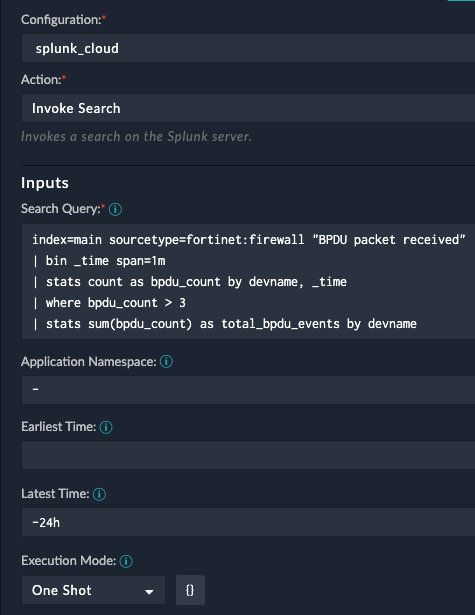Click the Earliest Time info icon
The width and height of the screenshot is (475, 615).
coord(106,427)
